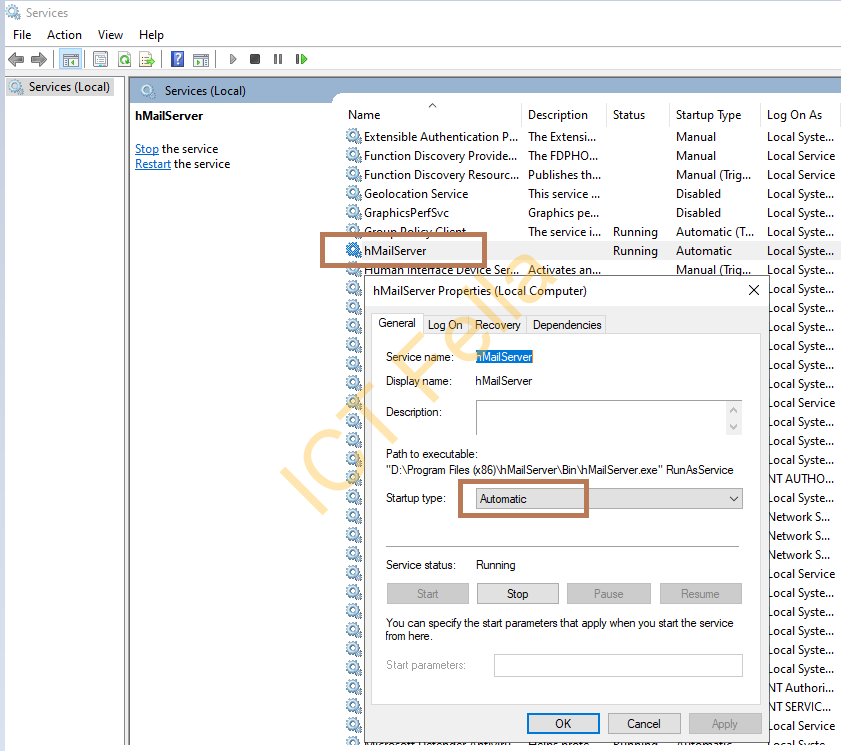Click the Refresh toolbar icon
This screenshot has width=841, height=751.
pos(124,59)
